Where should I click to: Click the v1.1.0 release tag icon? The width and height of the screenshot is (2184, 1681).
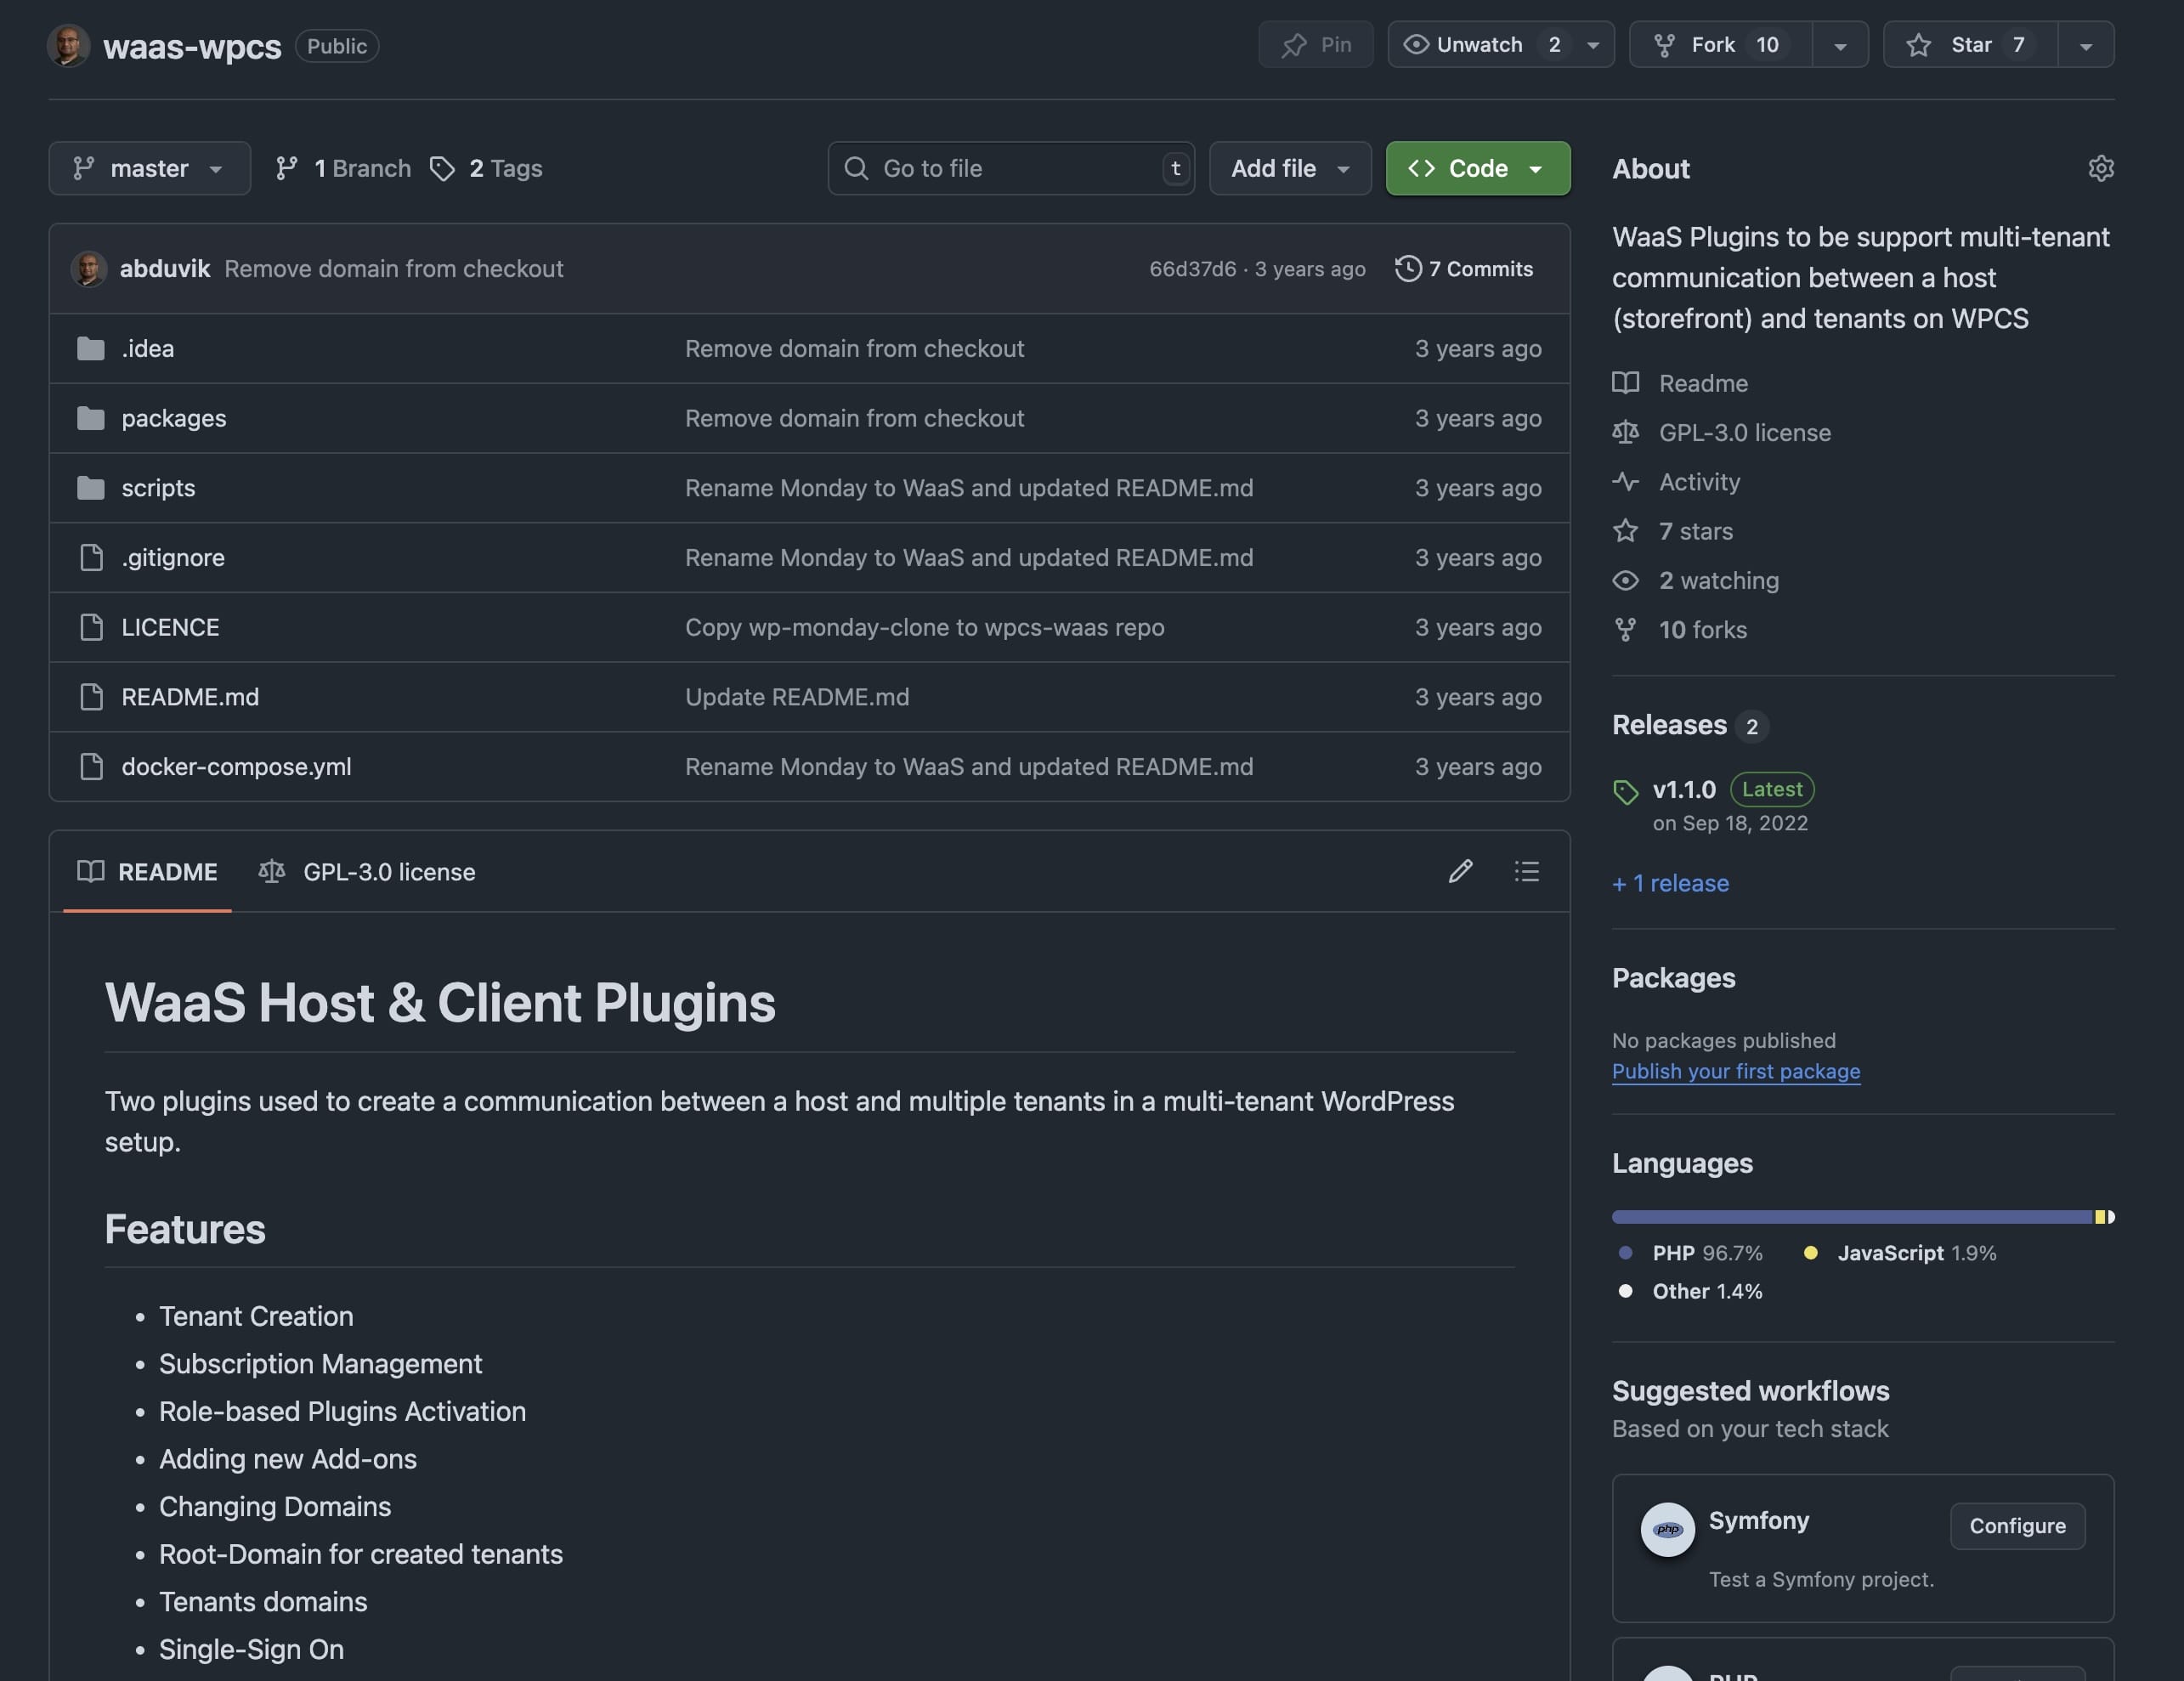click(1626, 792)
